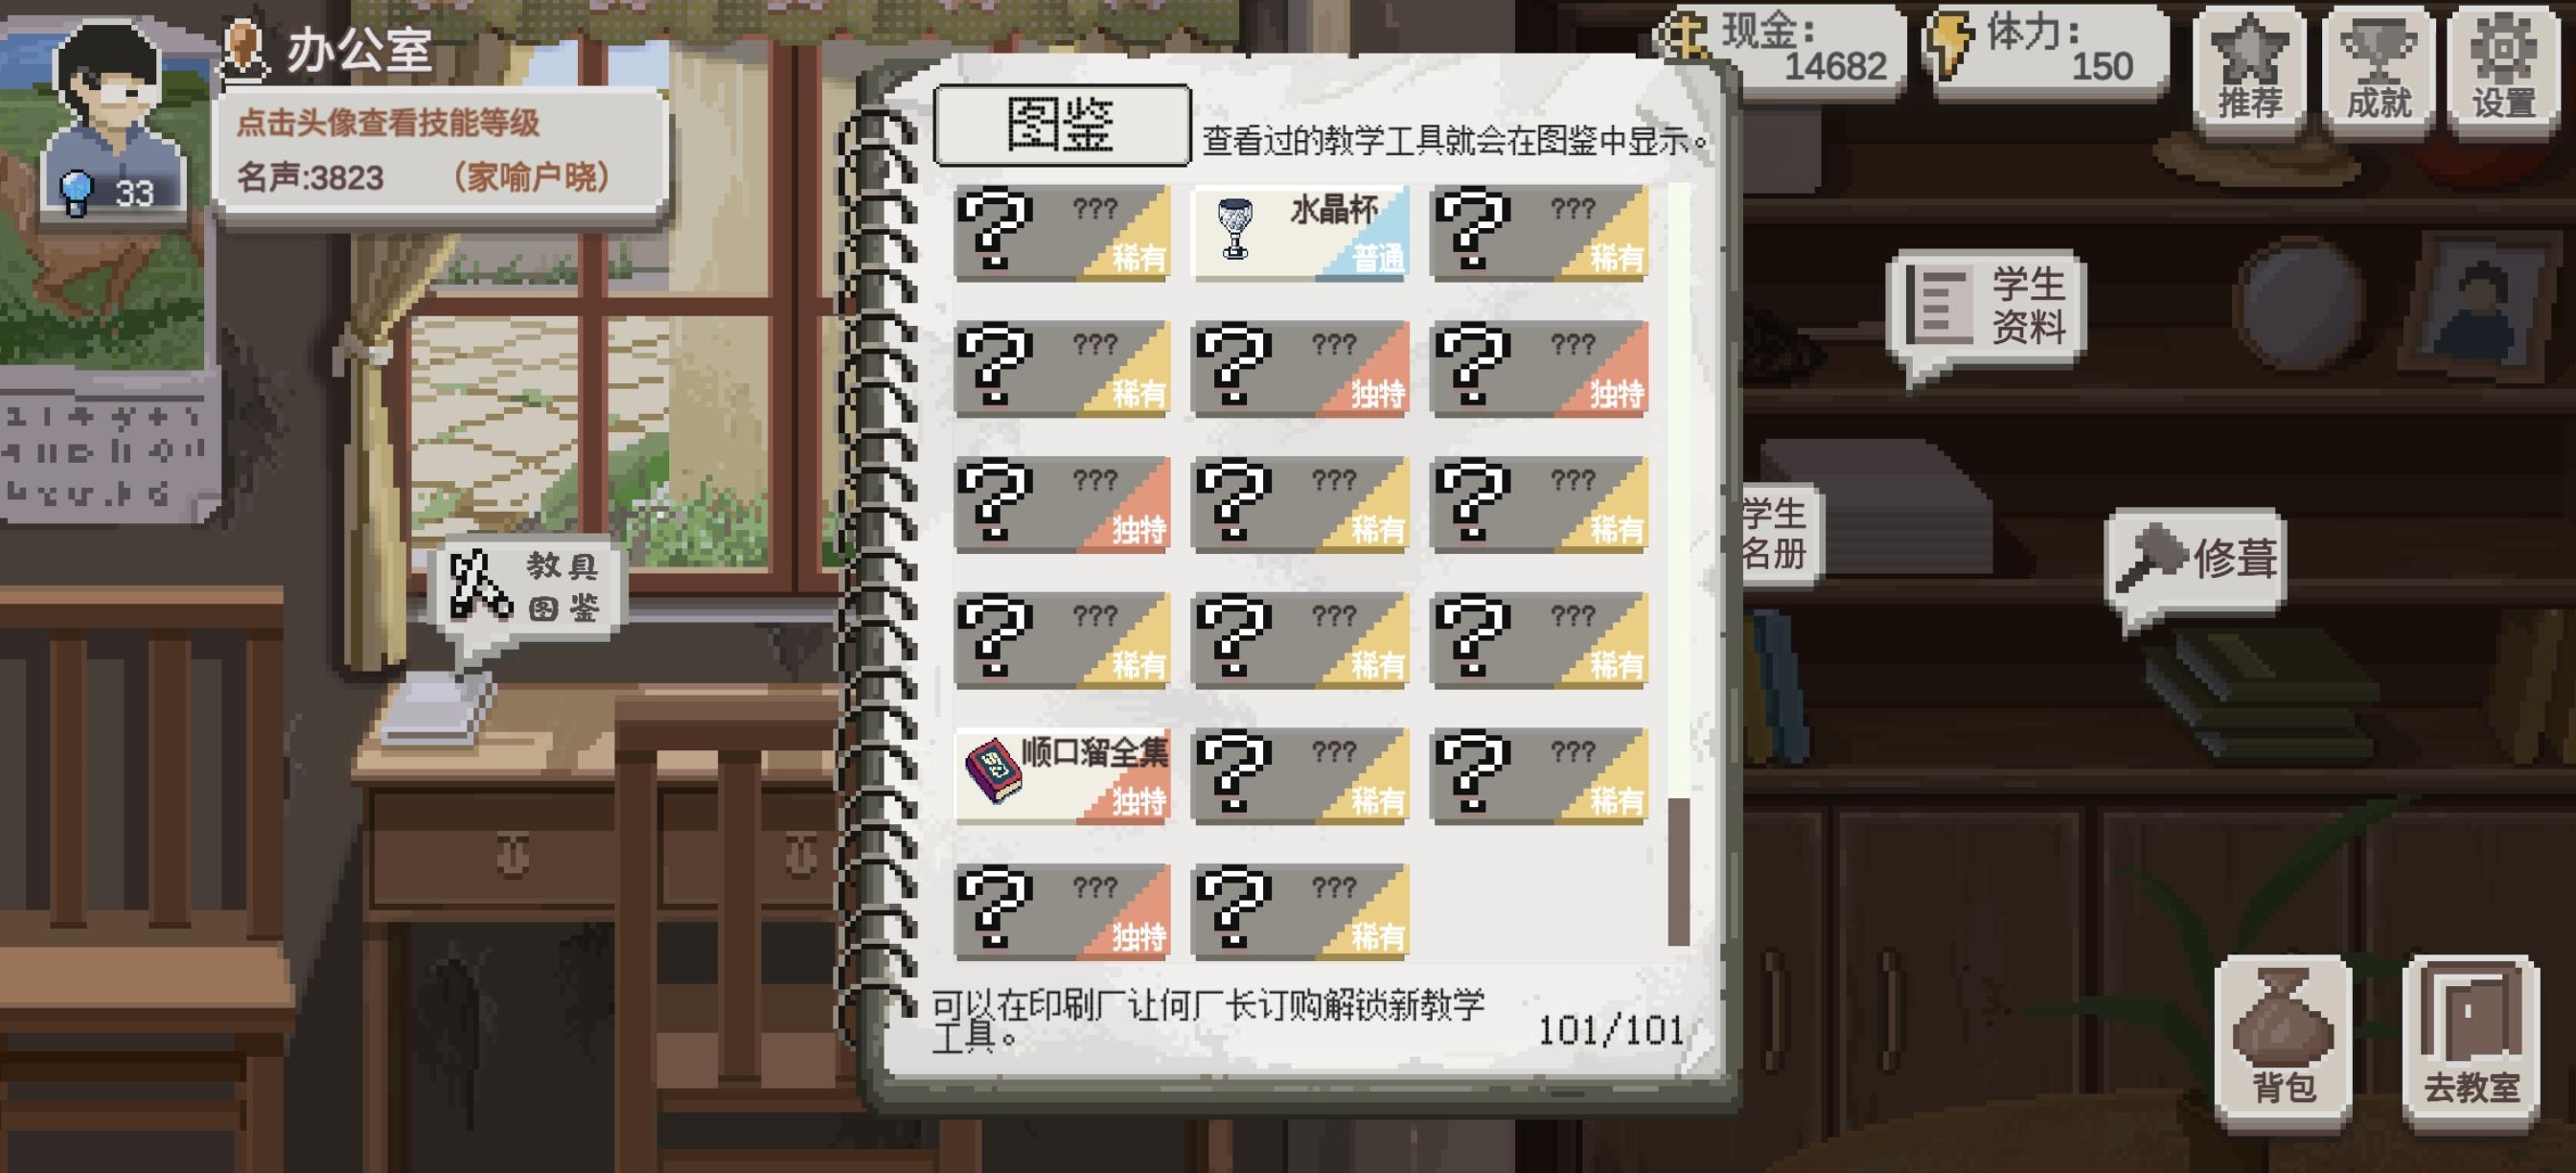Click the 教具图鉴 tools bubble

528,588
